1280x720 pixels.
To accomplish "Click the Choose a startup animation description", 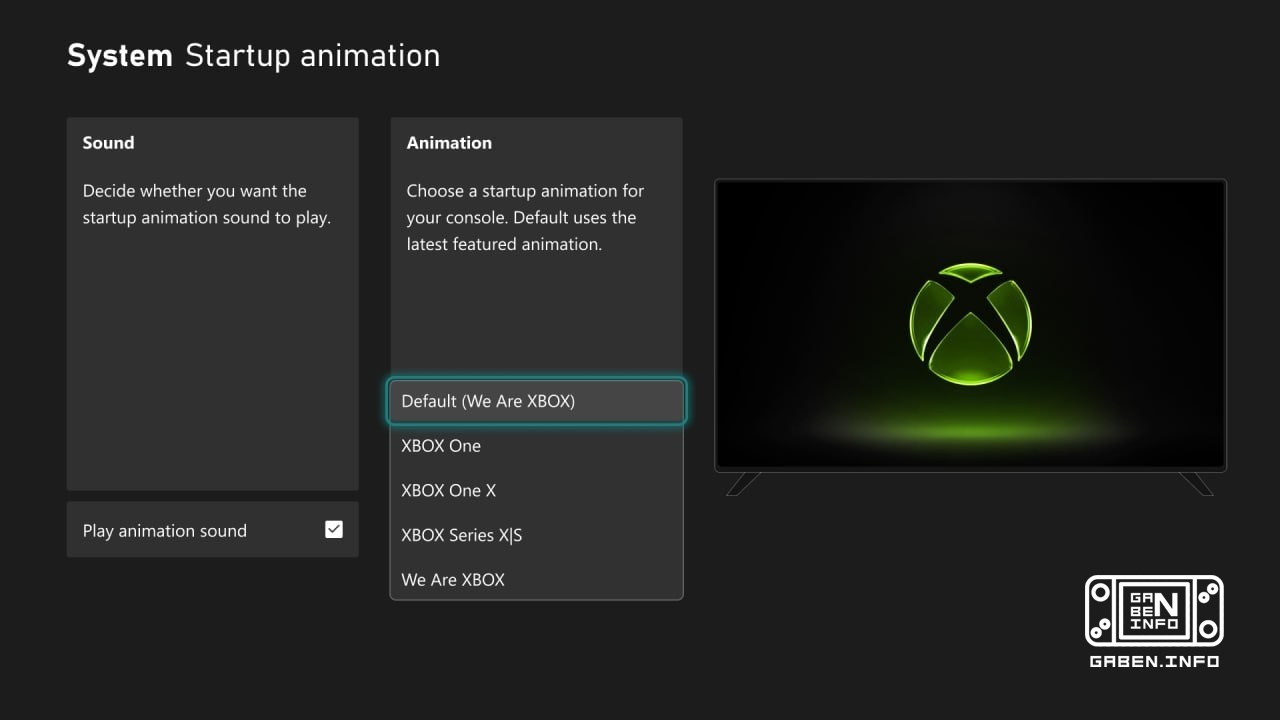I will coord(525,217).
